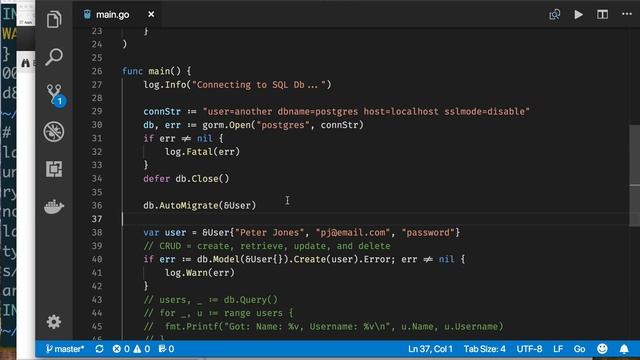Open the More Actions ellipsis menu

coord(627,14)
